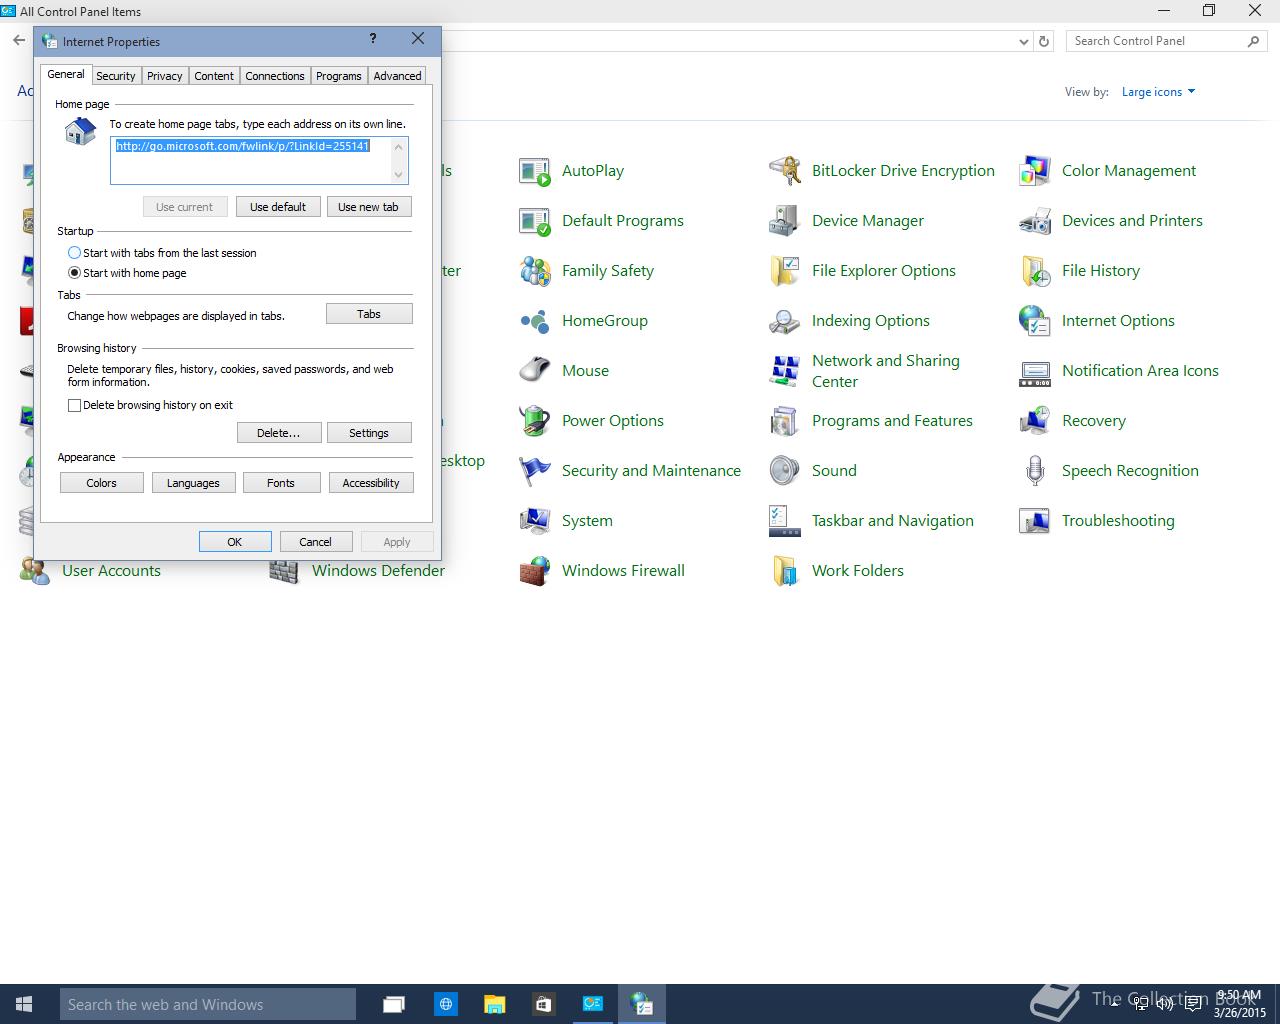This screenshot has width=1280, height=1024.
Task: Open the Power Options battery icon
Action: point(535,421)
